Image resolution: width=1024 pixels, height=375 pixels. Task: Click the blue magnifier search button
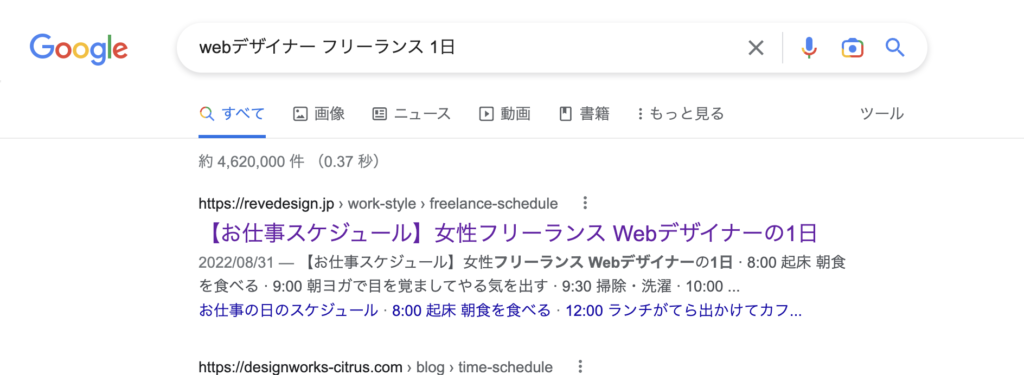894,47
